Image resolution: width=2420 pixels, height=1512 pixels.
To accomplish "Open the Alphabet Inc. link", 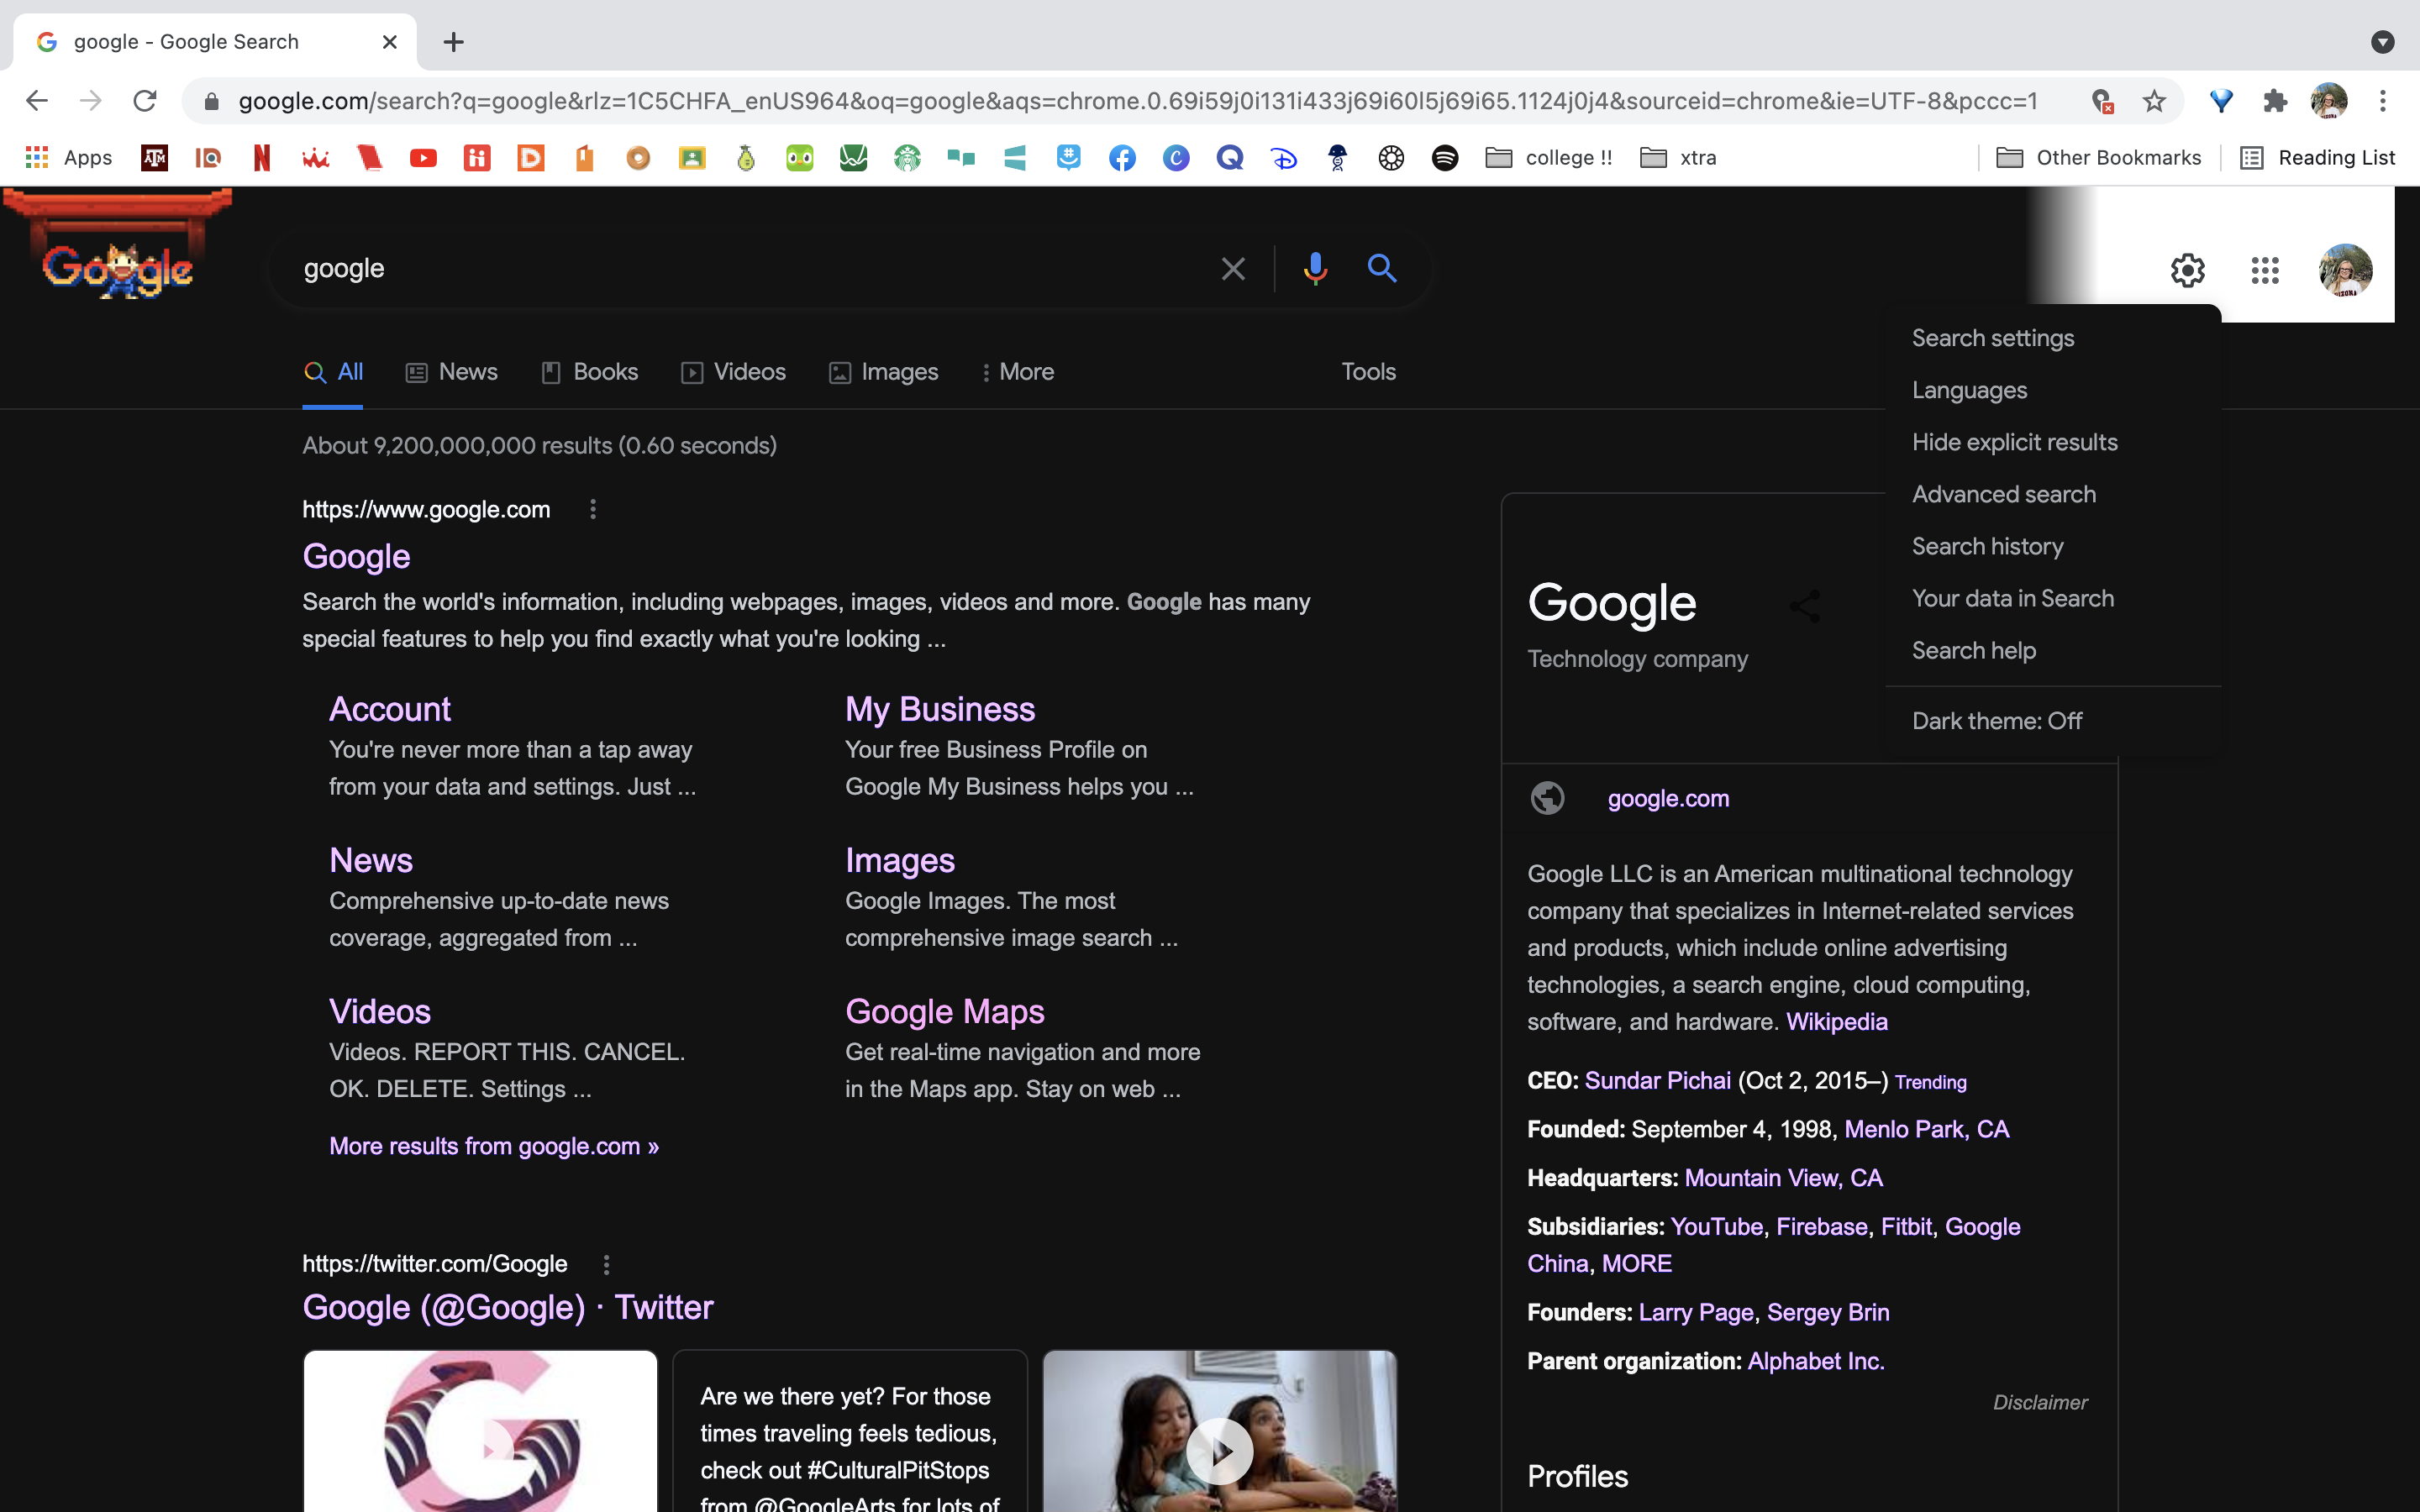I will coord(1815,1362).
